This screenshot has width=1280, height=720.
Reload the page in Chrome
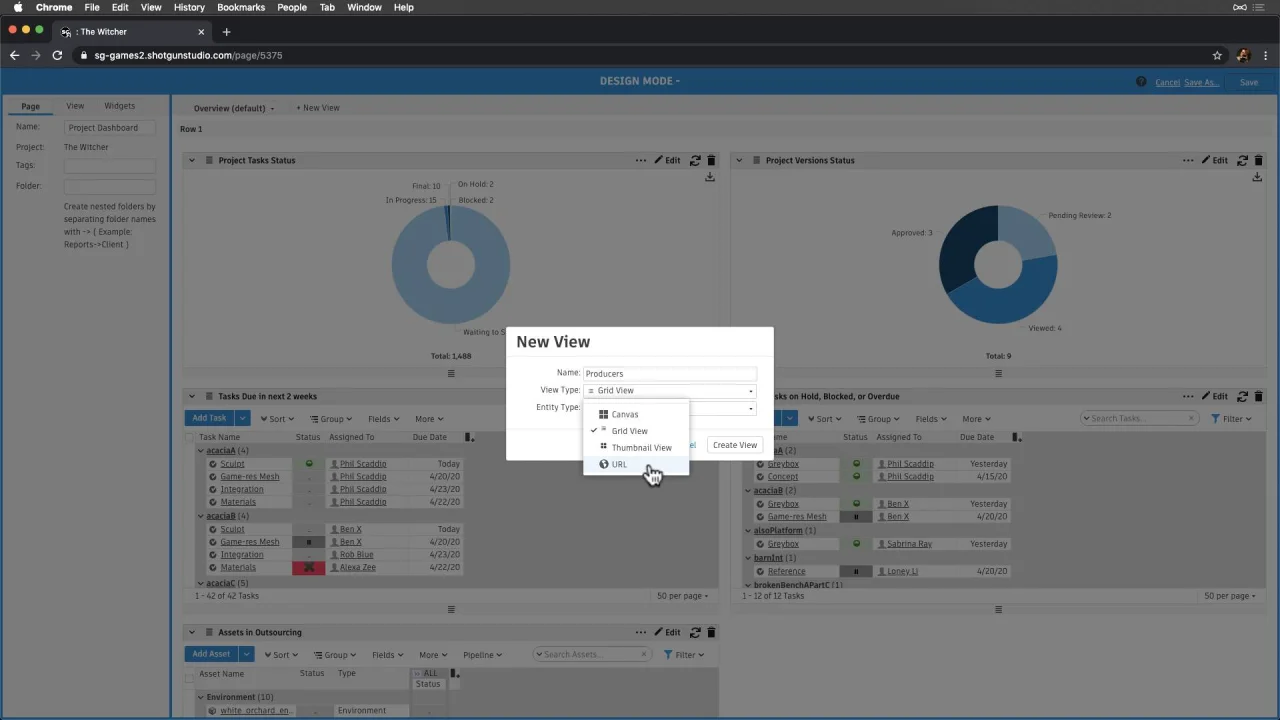[x=57, y=55]
